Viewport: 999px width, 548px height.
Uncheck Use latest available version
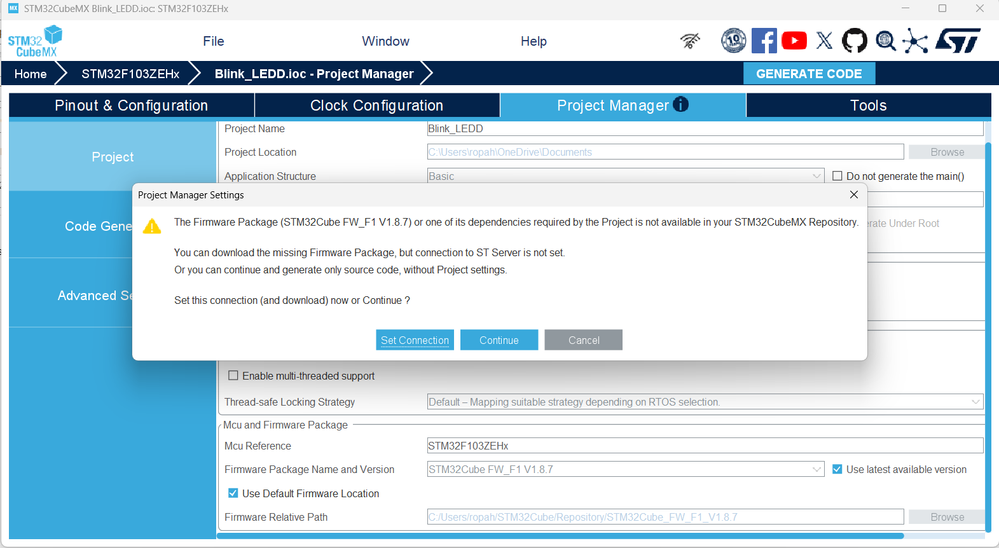click(837, 469)
